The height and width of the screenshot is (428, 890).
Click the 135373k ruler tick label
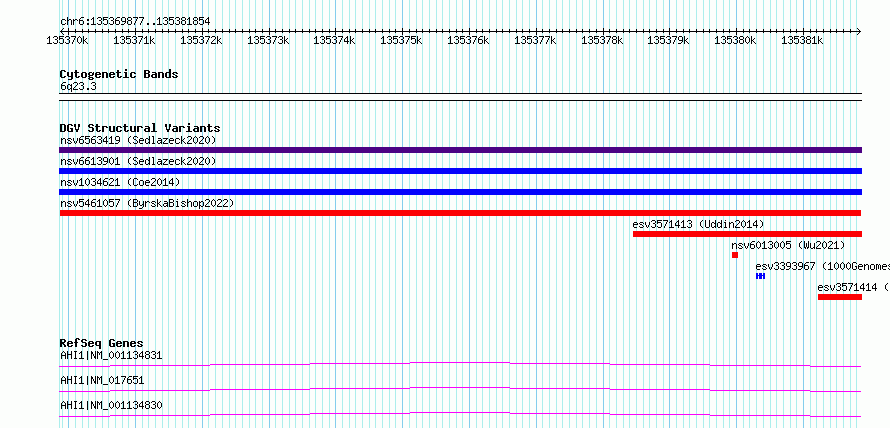[x=268, y=40]
